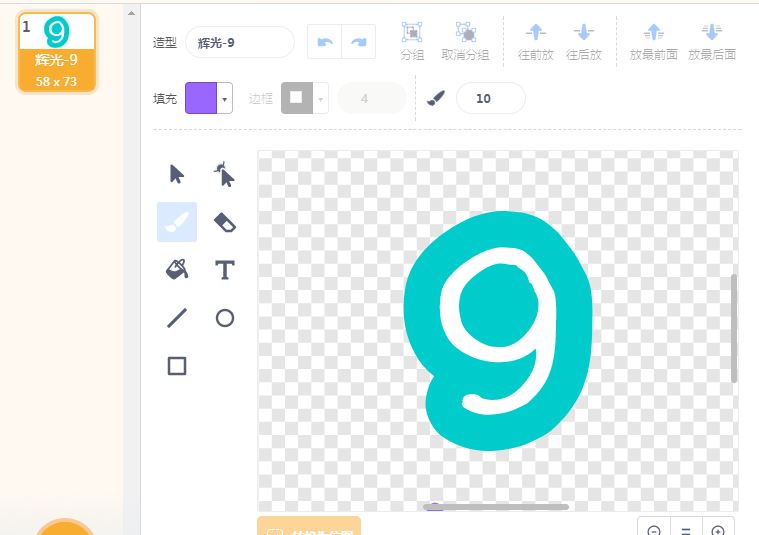The height and width of the screenshot is (535, 759).
Task: Click 放最前面 bring to front icon
Action: [x=653, y=32]
